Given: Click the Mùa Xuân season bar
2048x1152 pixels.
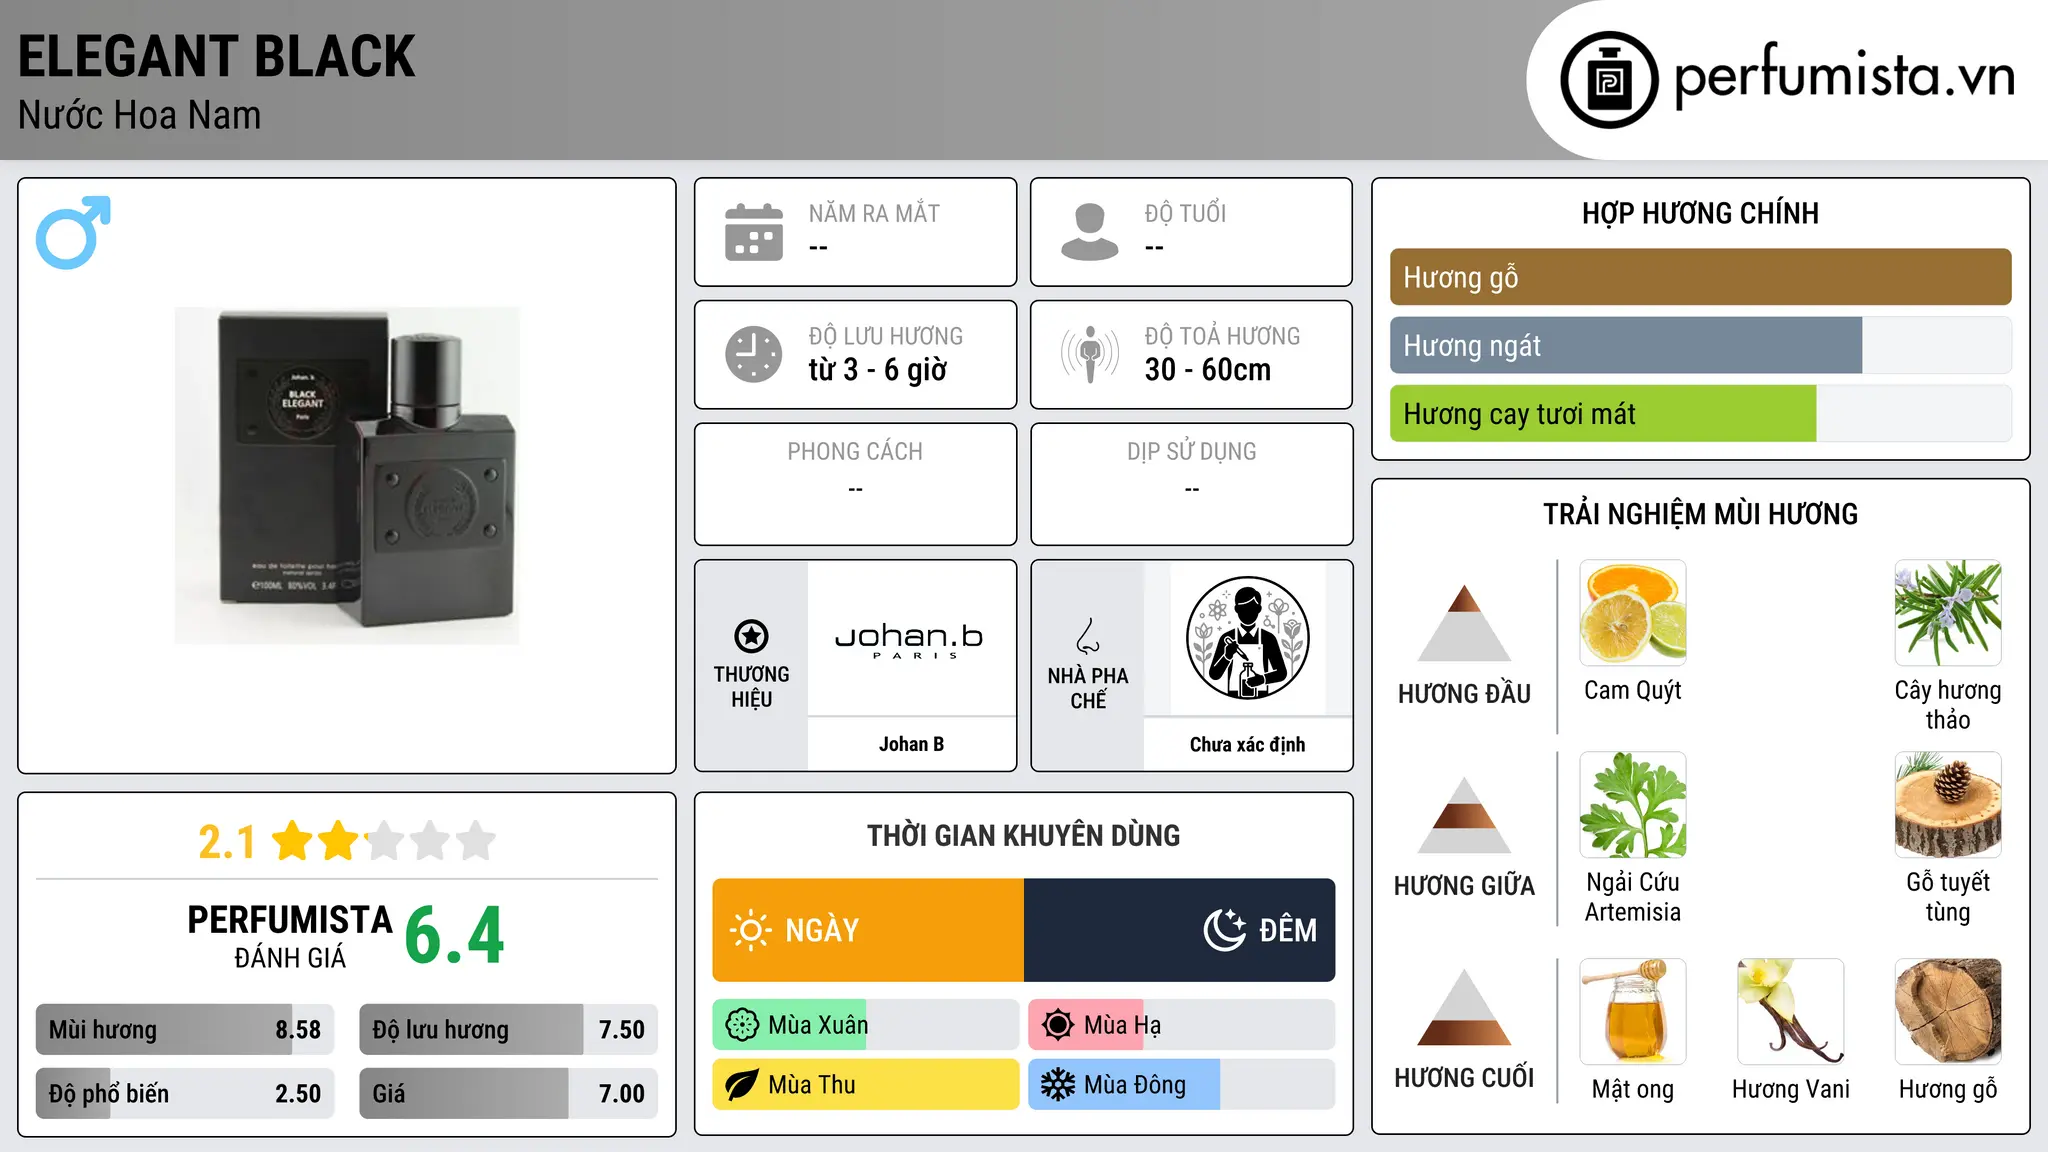Looking at the screenshot, I should coord(866,1025).
